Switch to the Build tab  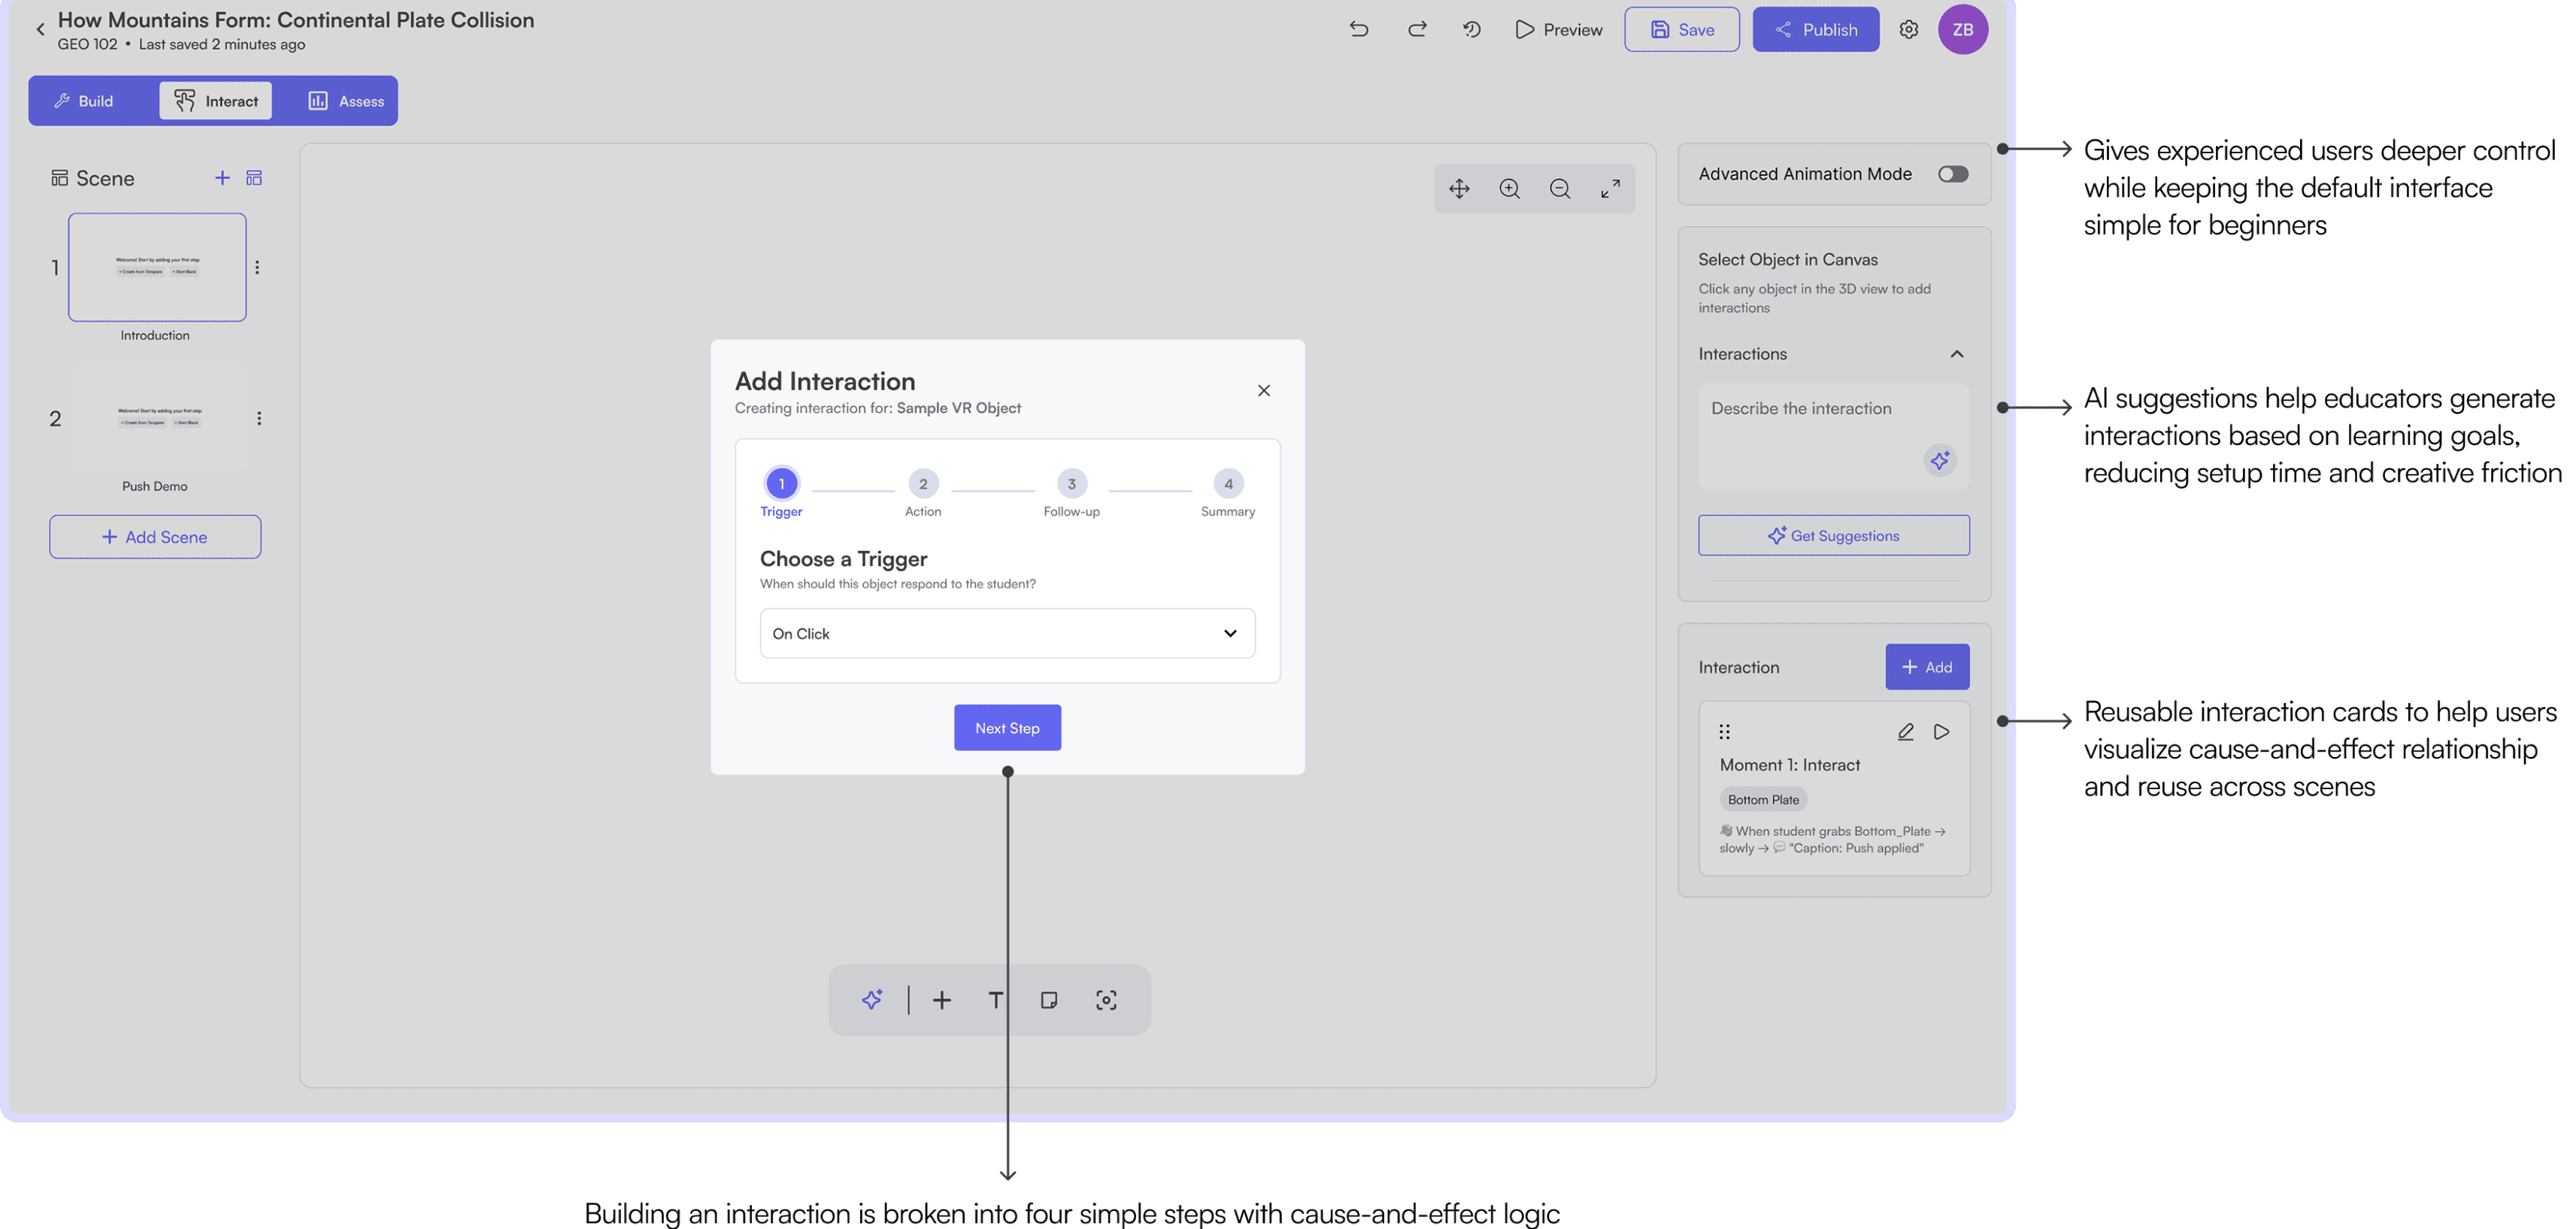click(x=84, y=101)
